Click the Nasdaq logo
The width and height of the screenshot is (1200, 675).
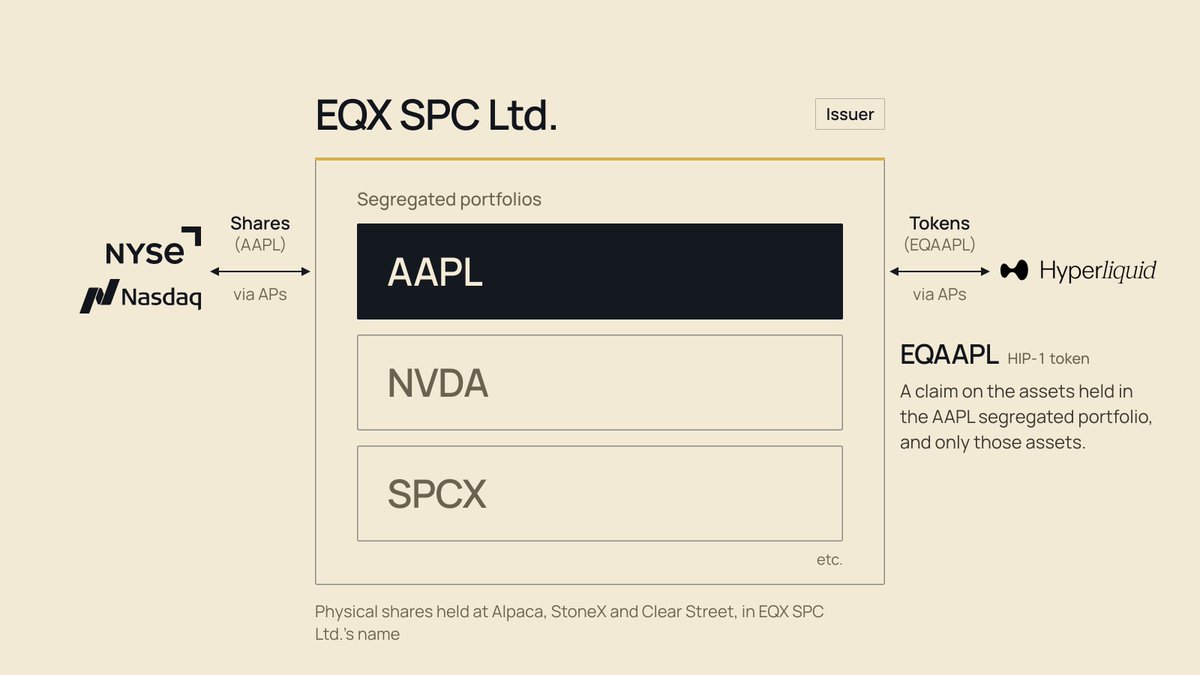[x=140, y=297]
